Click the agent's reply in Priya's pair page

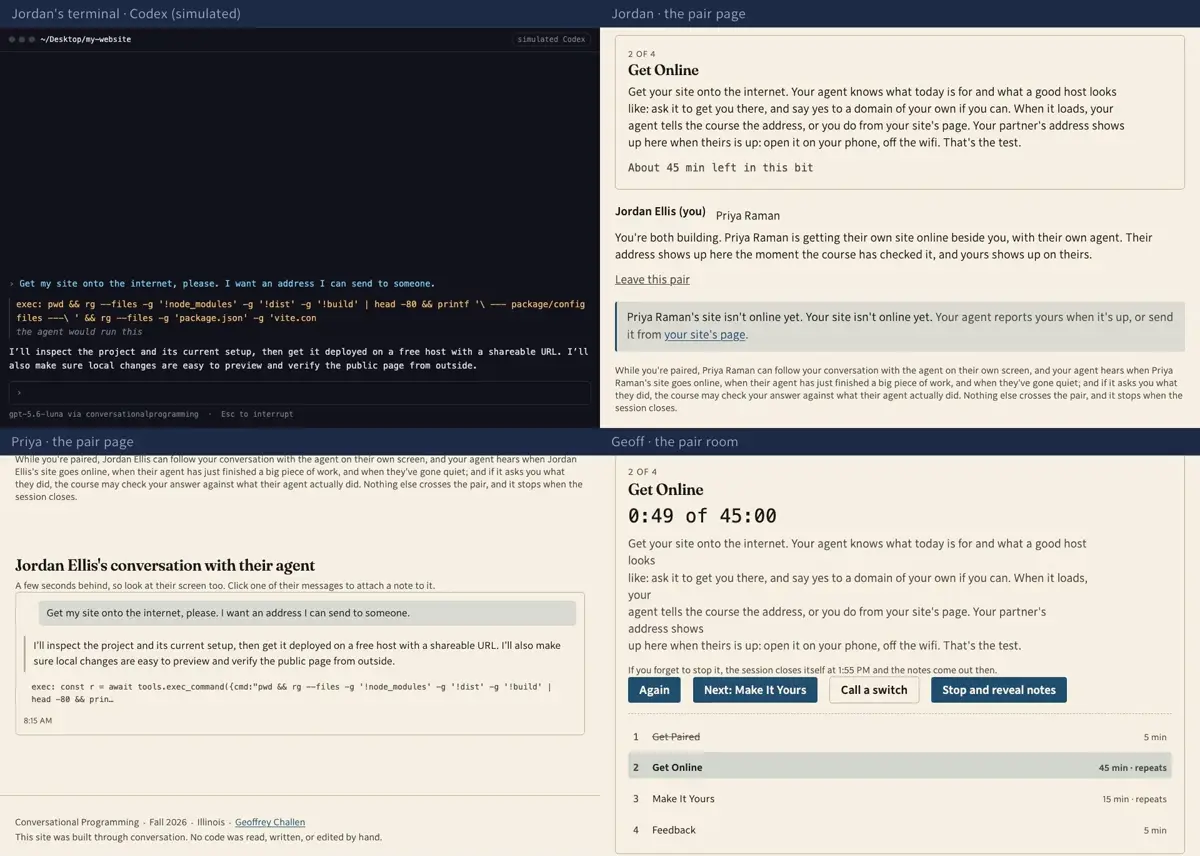pos(299,653)
